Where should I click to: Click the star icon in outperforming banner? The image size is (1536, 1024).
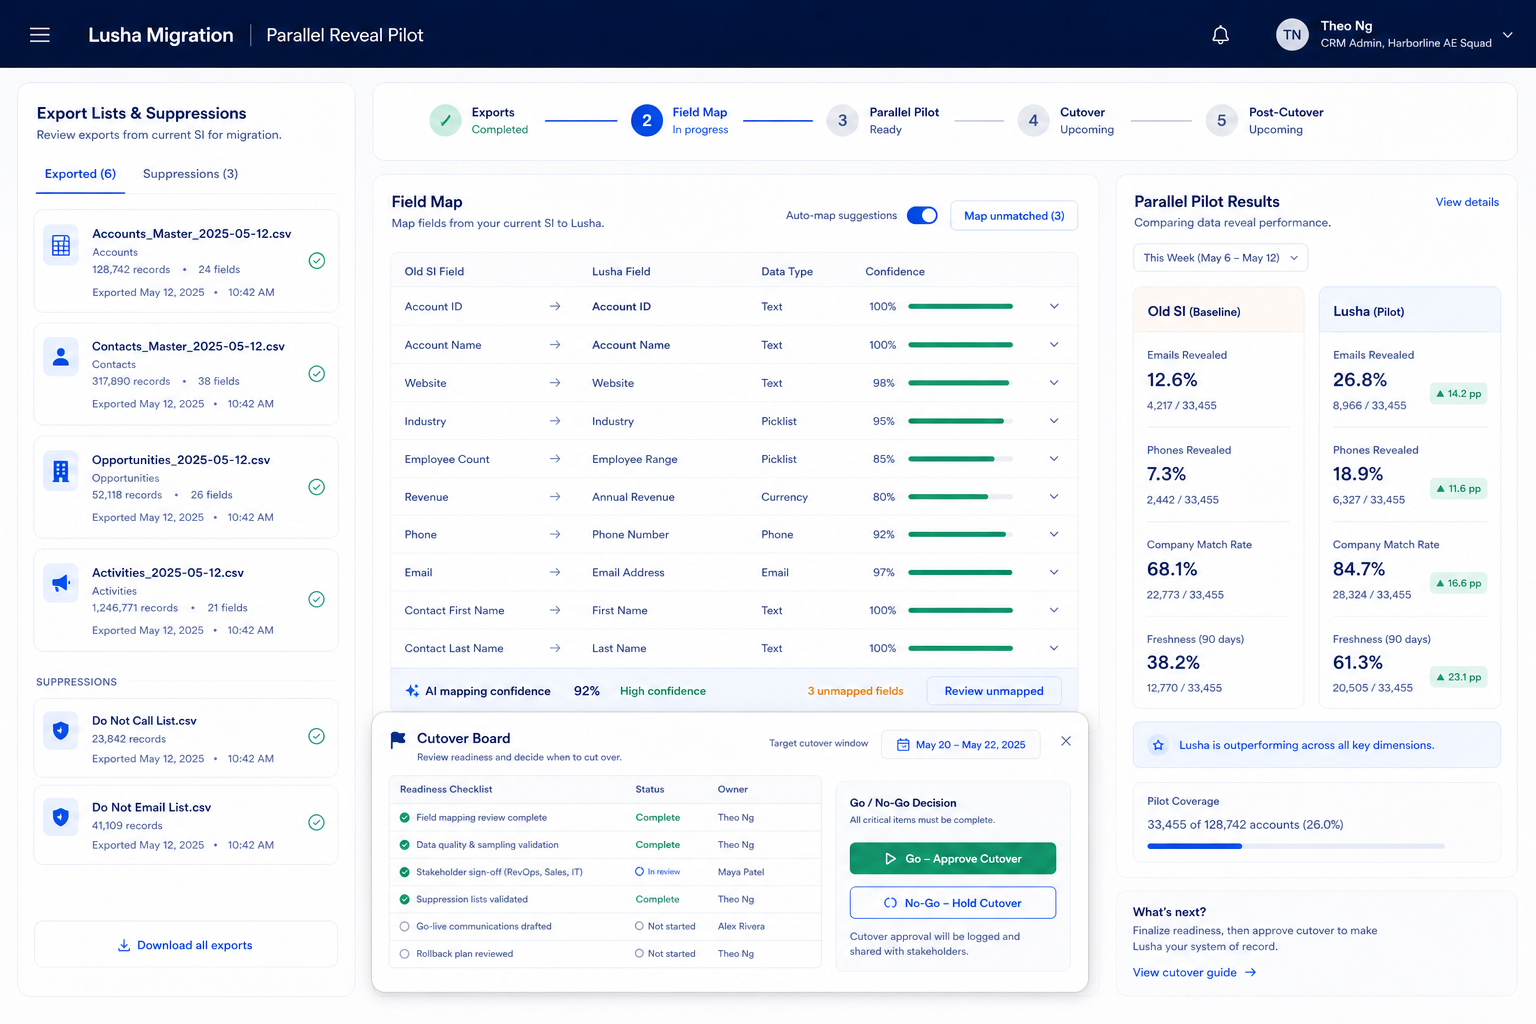pyautogui.click(x=1158, y=745)
